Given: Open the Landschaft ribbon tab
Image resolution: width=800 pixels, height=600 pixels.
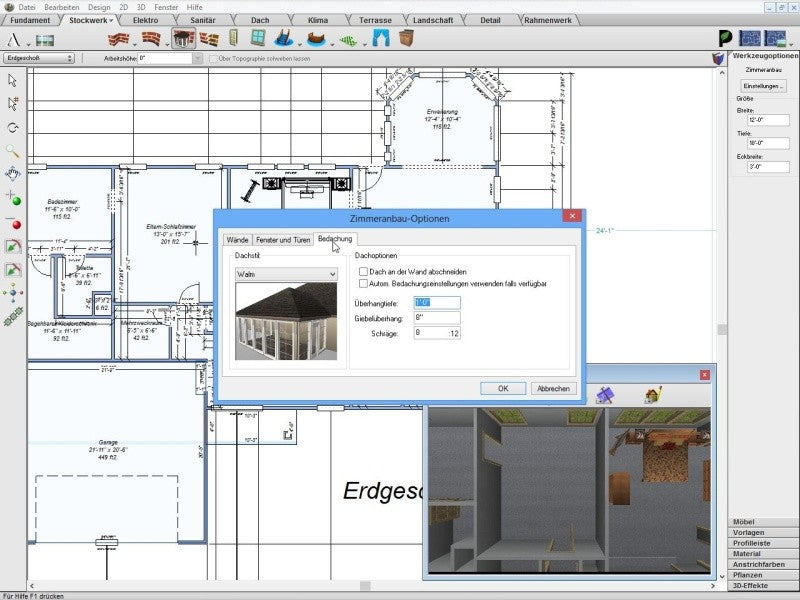Looking at the screenshot, I should click(x=433, y=20).
